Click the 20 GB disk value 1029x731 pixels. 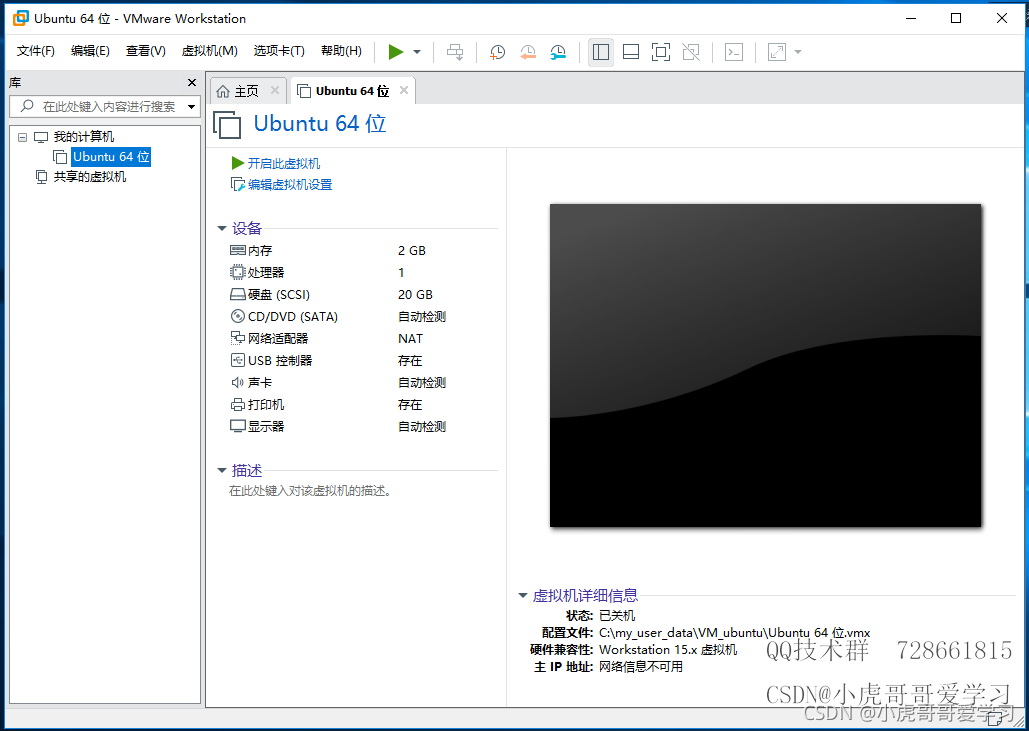point(415,295)
